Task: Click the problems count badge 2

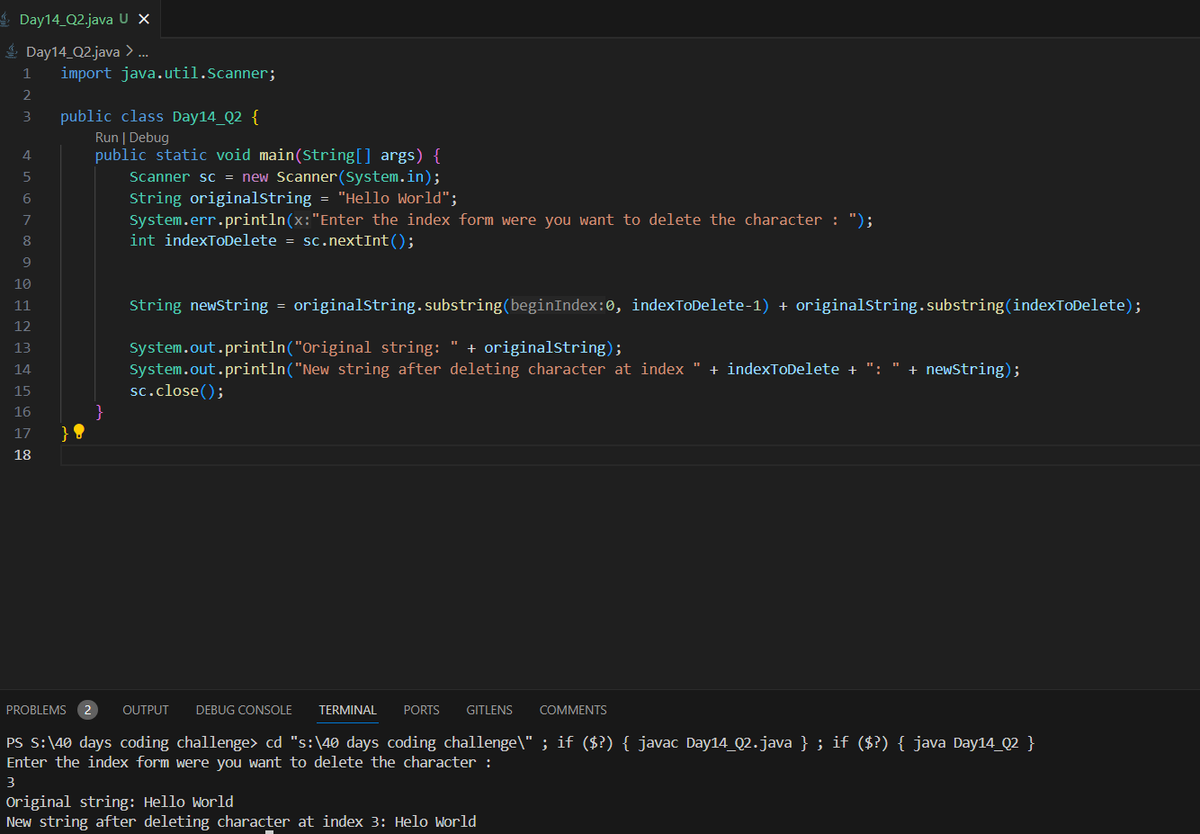Action: coord(88,710)
